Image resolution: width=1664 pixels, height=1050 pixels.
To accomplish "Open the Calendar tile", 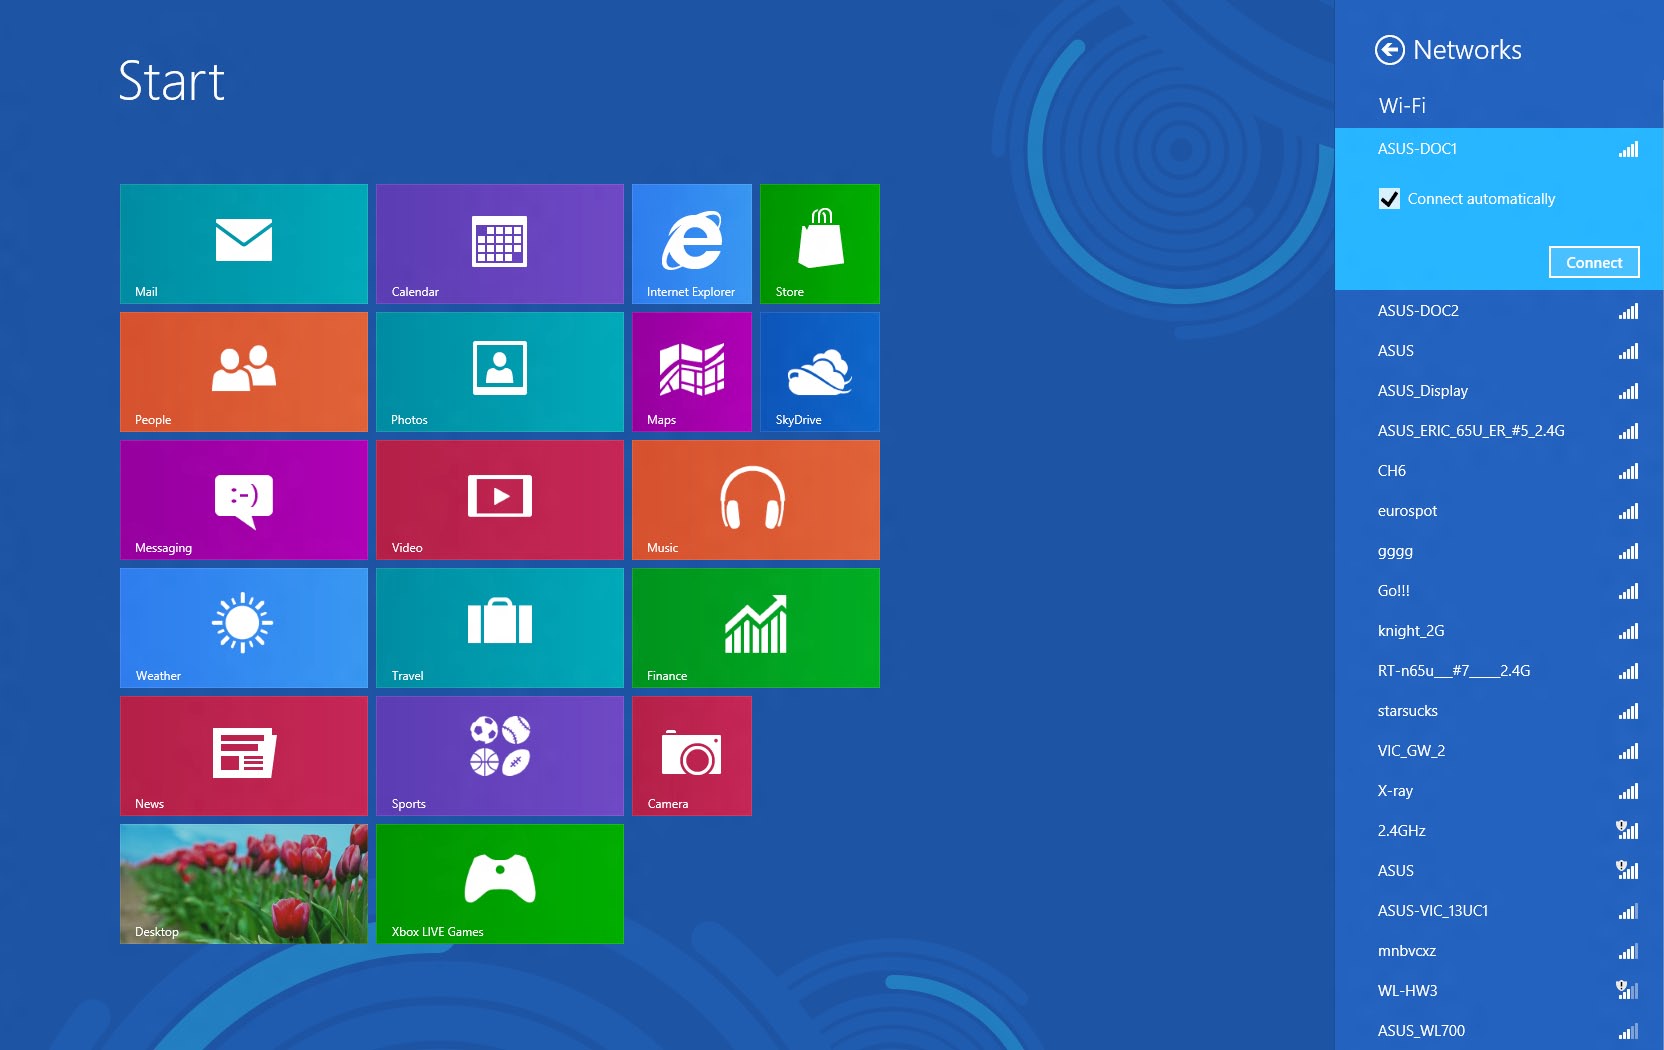I will (500, 244).
